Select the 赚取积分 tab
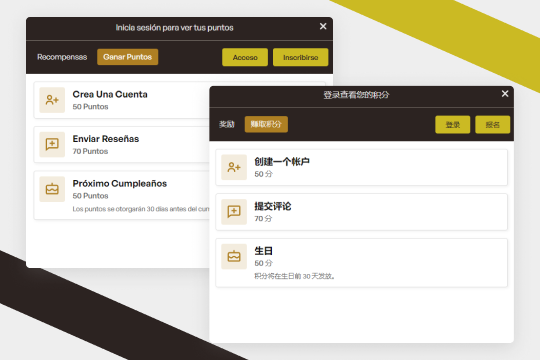 [266, 124]
